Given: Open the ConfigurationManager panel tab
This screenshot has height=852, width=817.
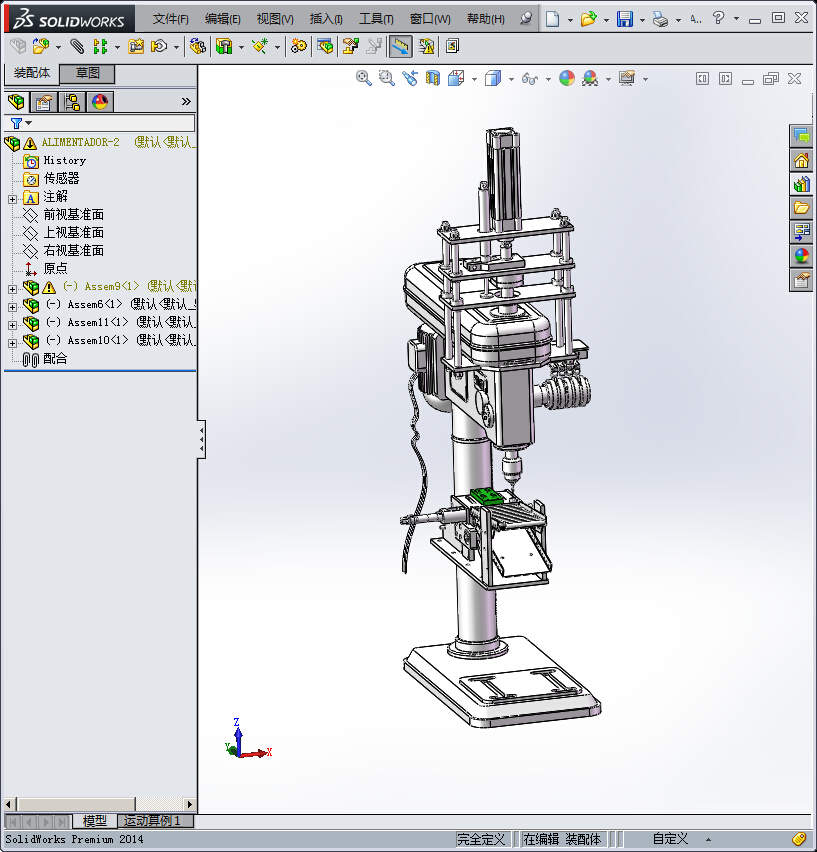Looking at the screenshot, I should [72, 101].
